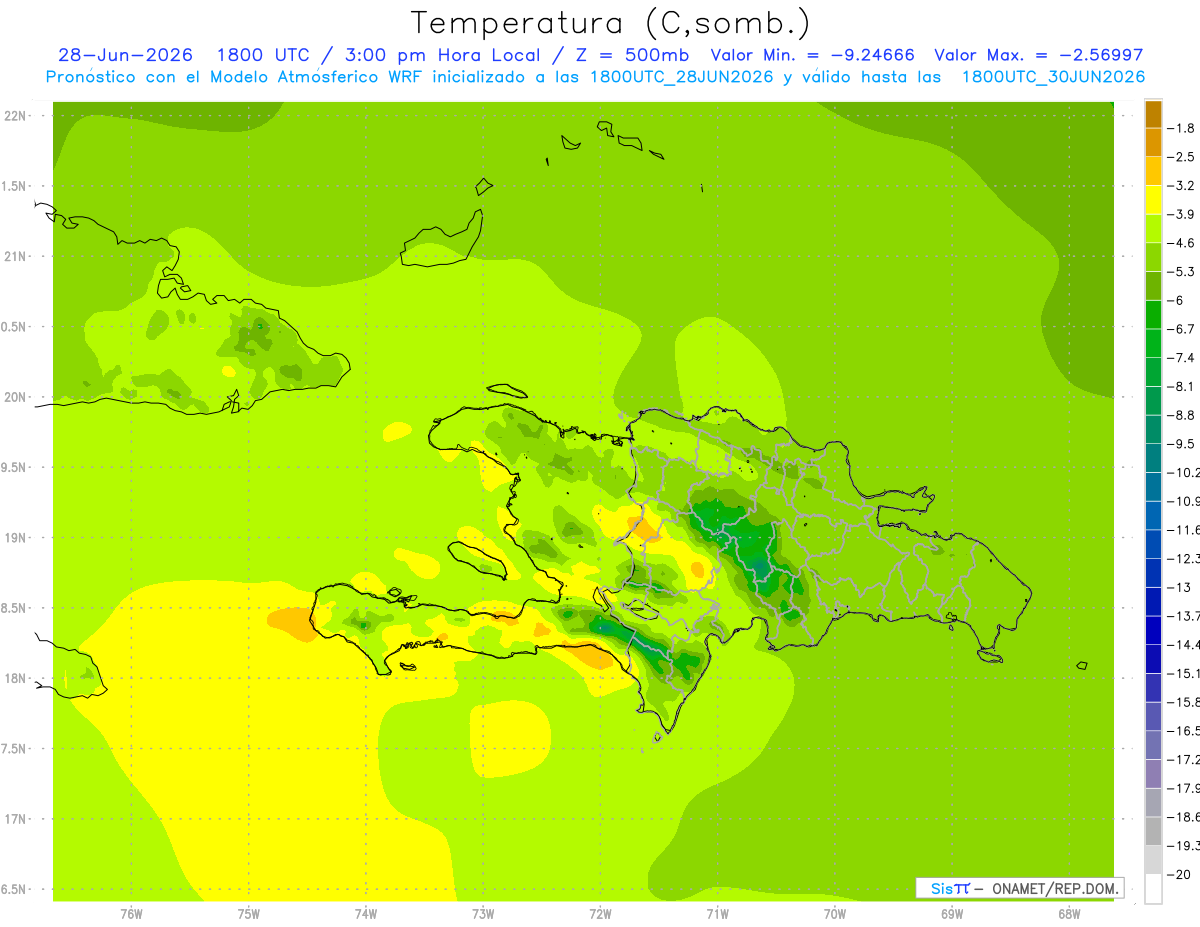Screen dimensions: 1200x927
Task: Click the "68W" longitude axis label
Action: click(1069, 914)
